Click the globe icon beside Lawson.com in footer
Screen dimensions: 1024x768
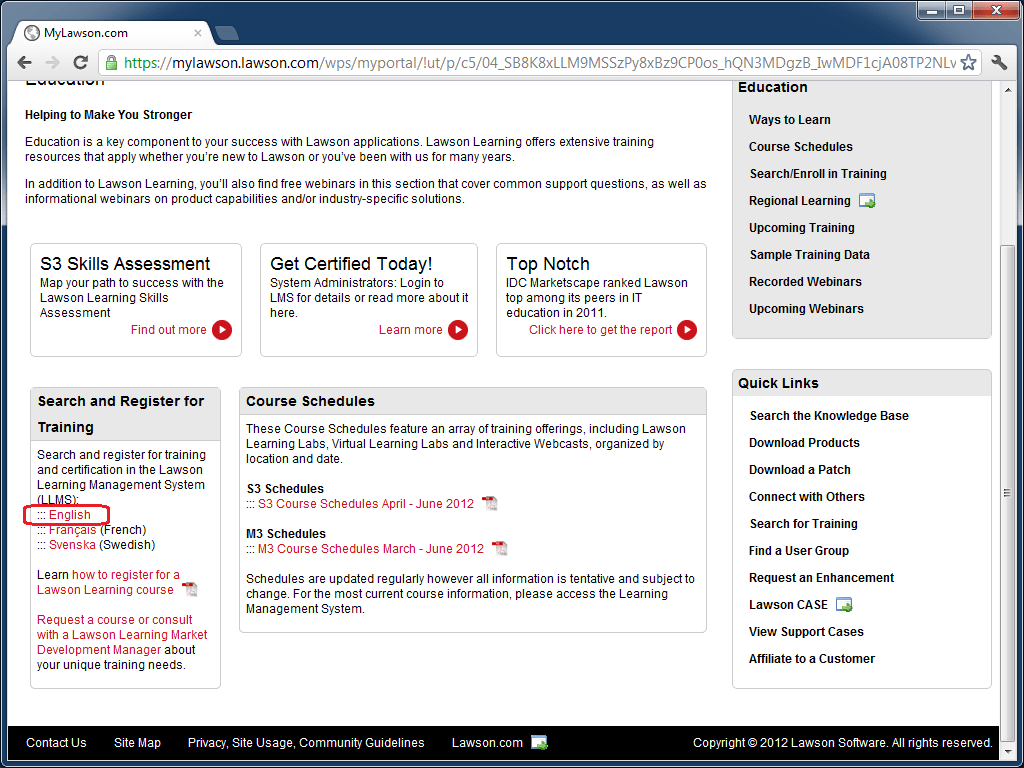538,743
